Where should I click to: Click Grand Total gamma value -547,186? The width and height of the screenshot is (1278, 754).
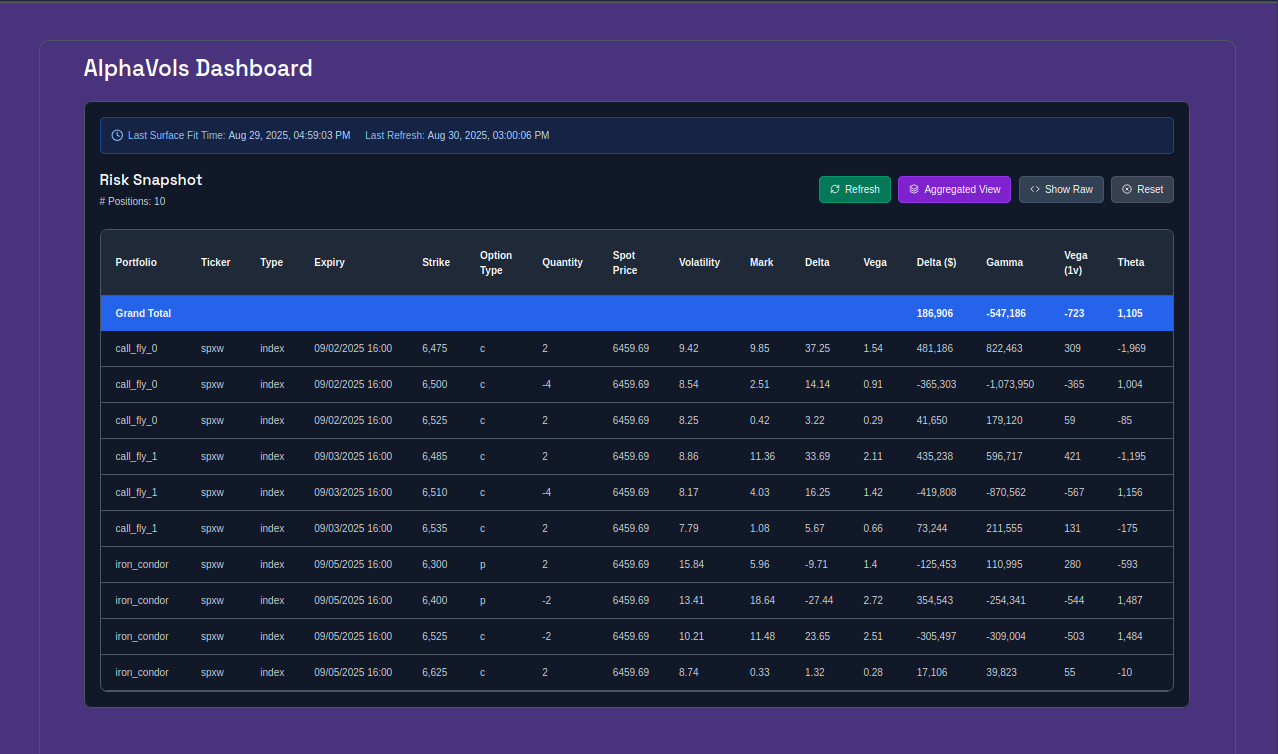pos(1006,313)
